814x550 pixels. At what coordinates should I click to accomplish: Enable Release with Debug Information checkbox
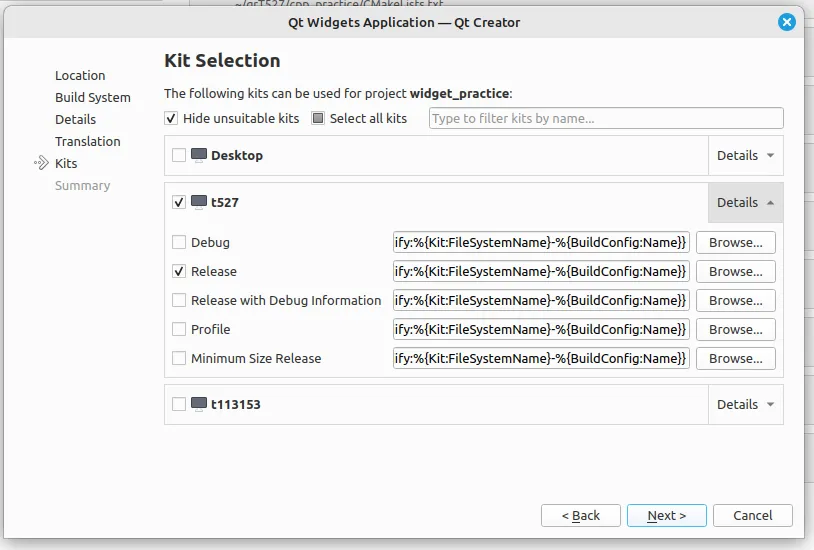[x=179, y=300]
